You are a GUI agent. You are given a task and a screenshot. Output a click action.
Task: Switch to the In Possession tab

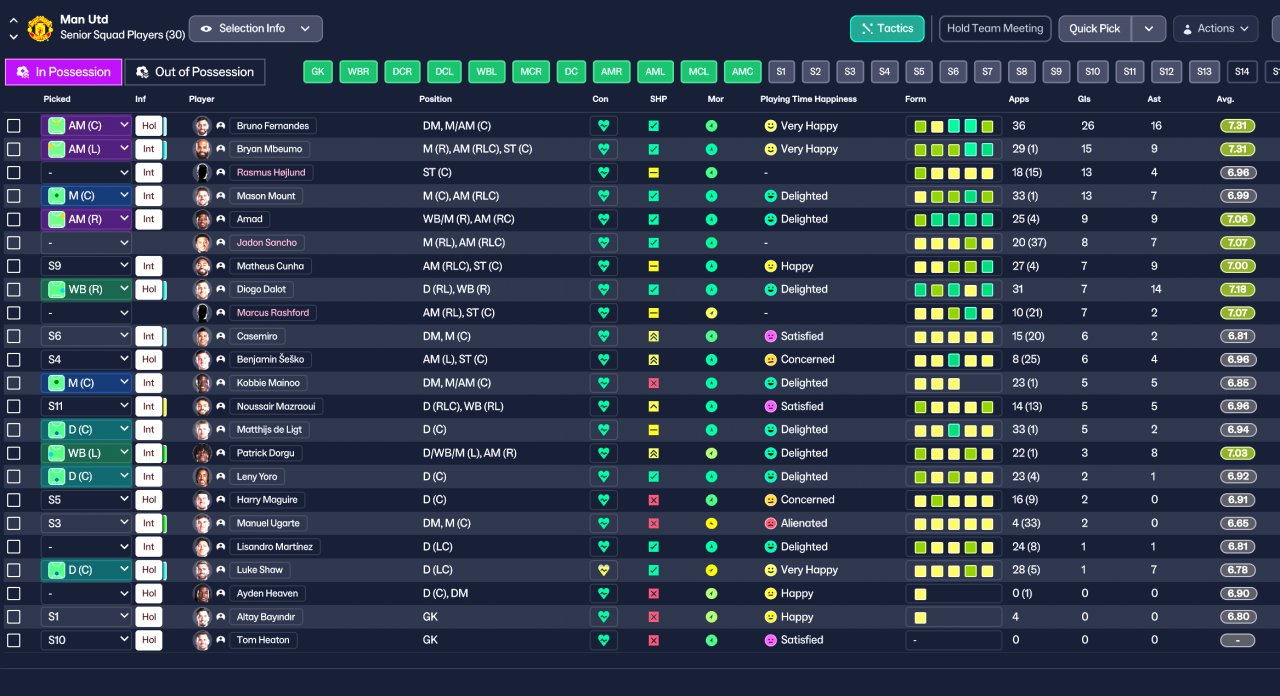(63, 72)
